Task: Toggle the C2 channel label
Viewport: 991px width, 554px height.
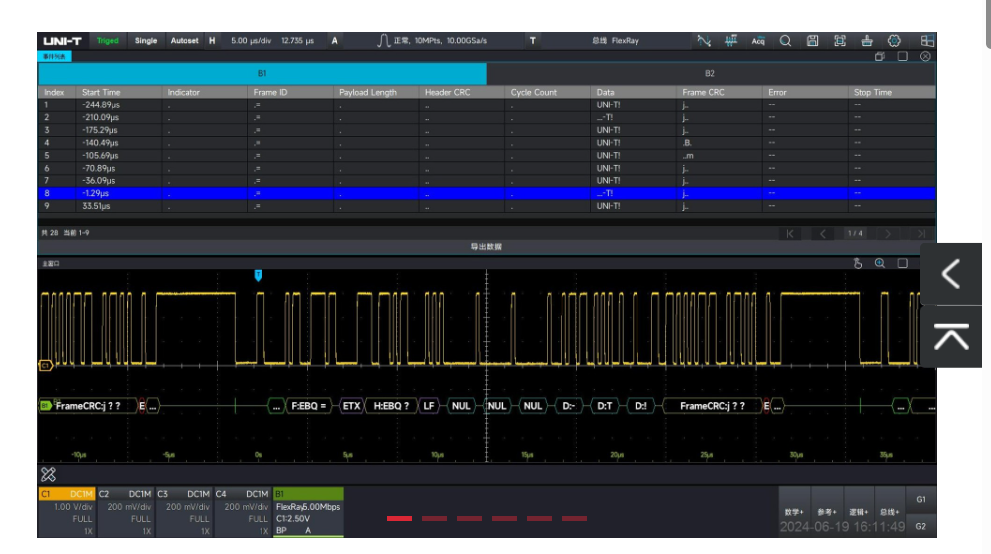Action: tap(125, 512)
